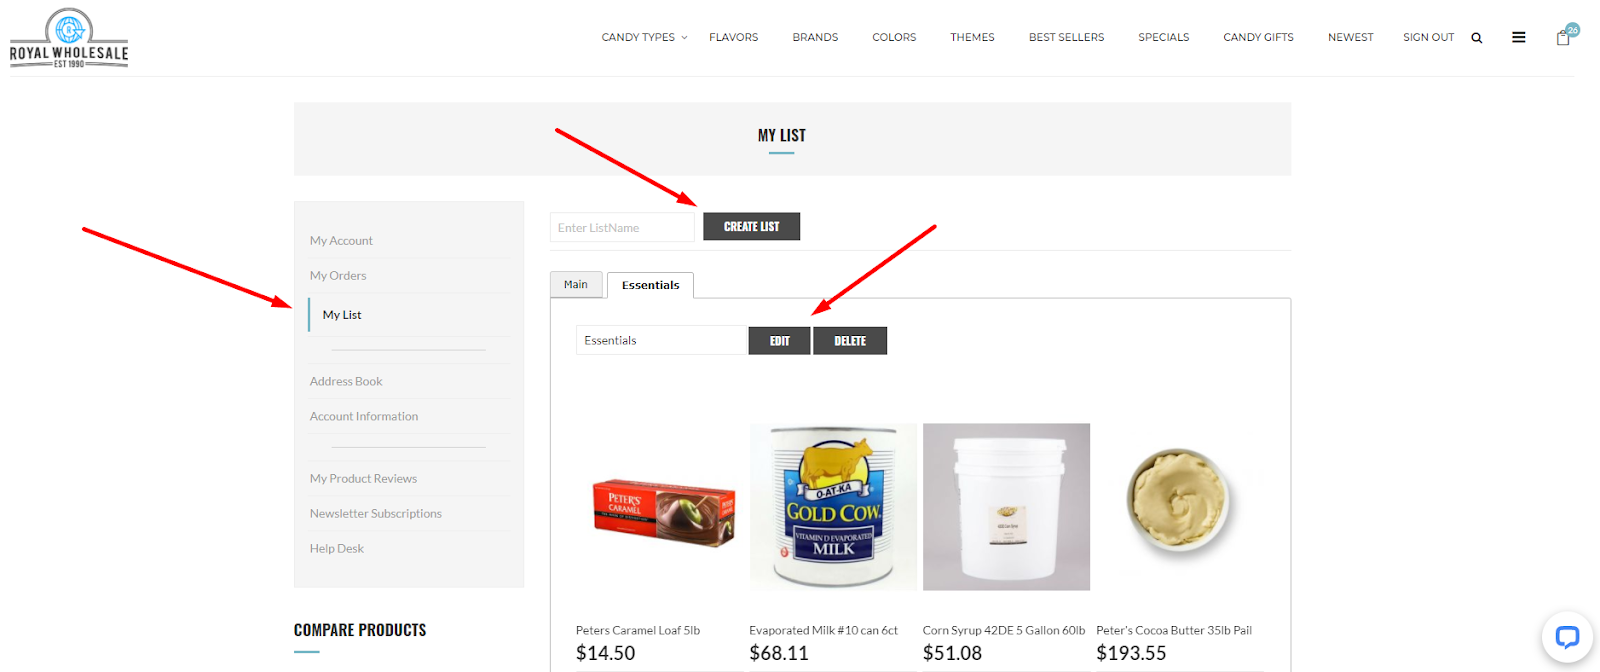This screenshot has width=1600, height=672.
Task: Go to Newsletter Subscriptions
Action: 375,513
